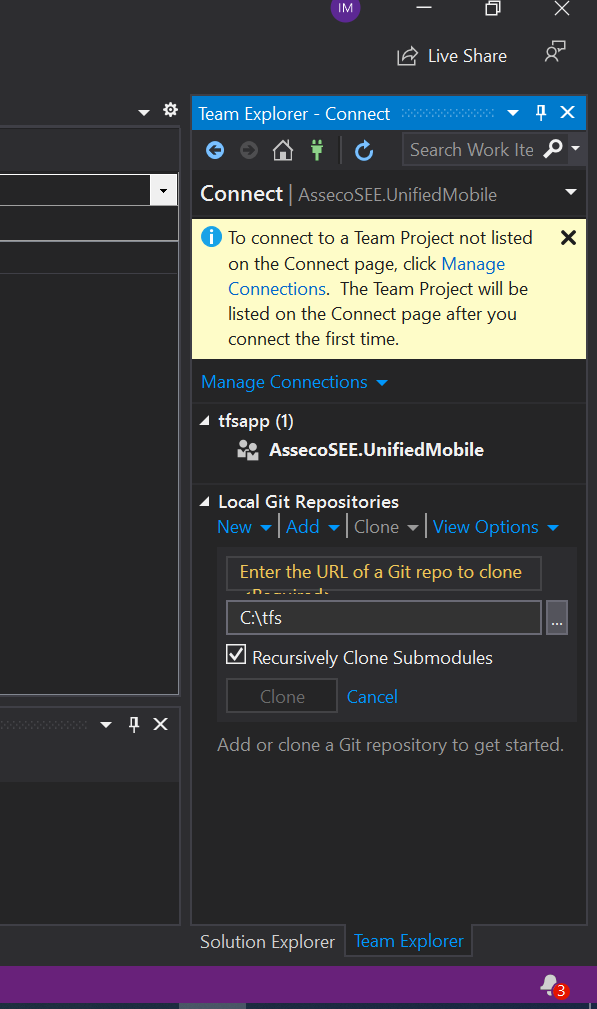Click the forward navigation arrow in Team Explorer
597x1009 pixels.
pos(249,151)
